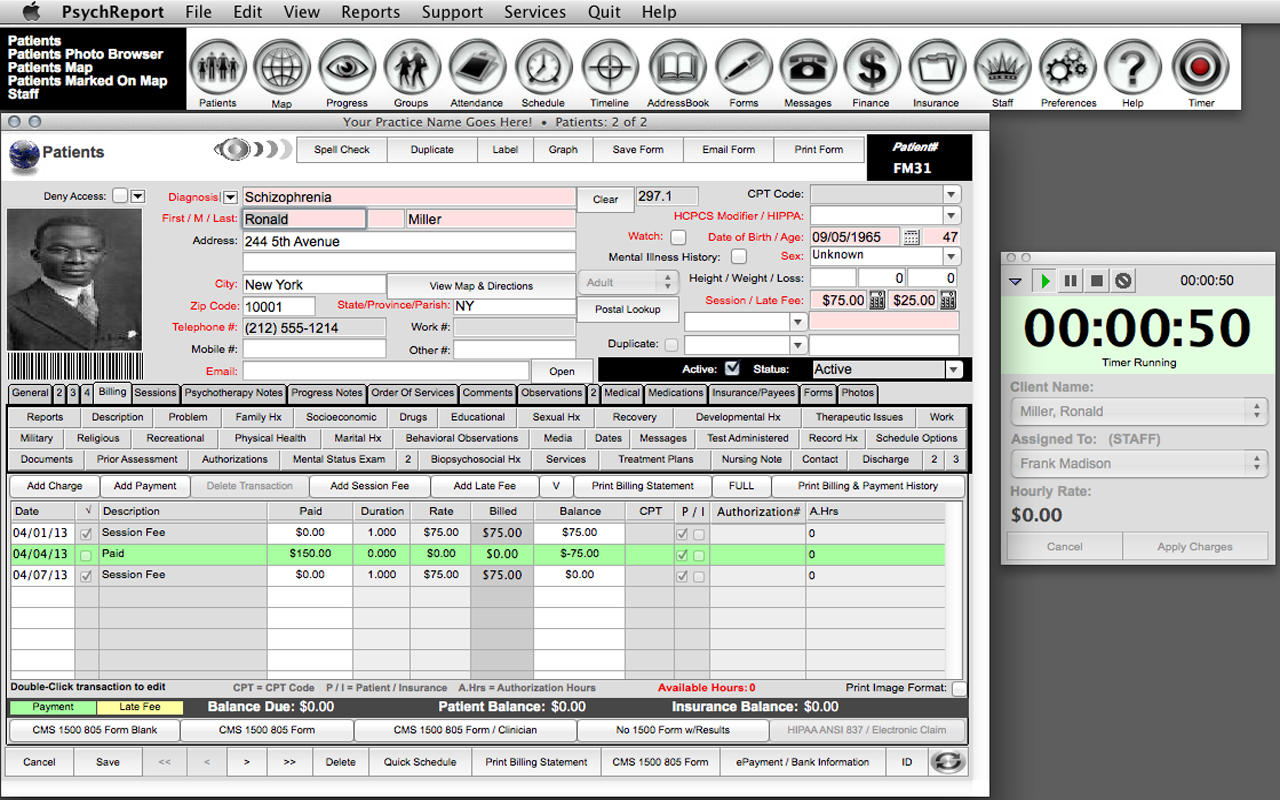Viewport: 1280px width, 800px height.
Task: Switch to the Sessions tab
Action: pos(155,393)
